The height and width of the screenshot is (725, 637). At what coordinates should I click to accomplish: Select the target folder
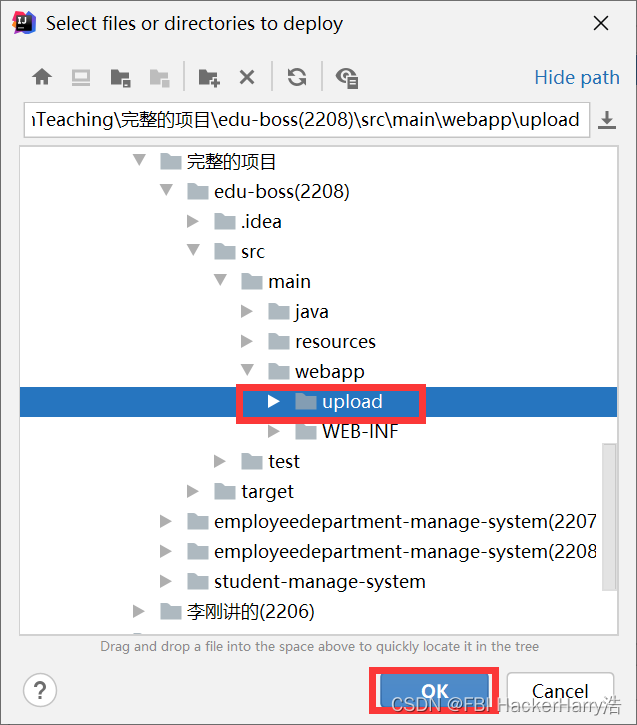[x=254, y=492]
